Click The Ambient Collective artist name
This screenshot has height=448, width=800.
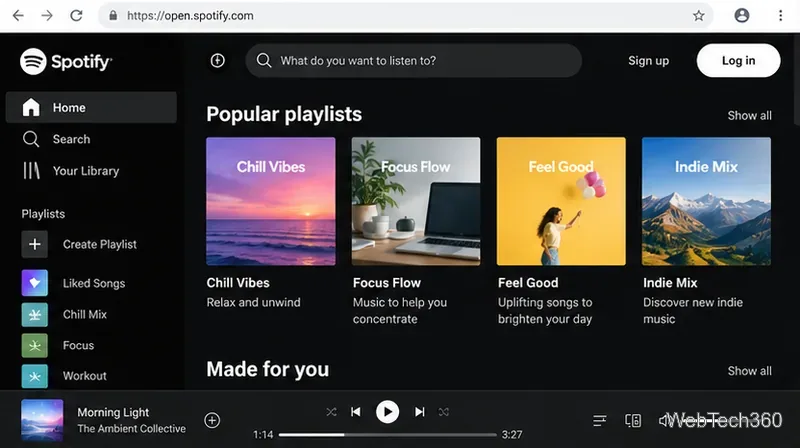click(132, 429)
